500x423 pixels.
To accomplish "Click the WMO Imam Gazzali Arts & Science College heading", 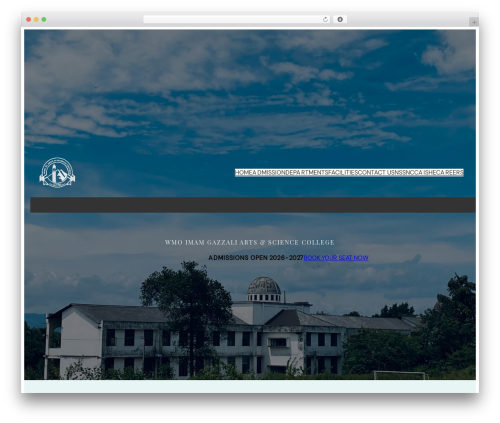I will tap(249, 242).
